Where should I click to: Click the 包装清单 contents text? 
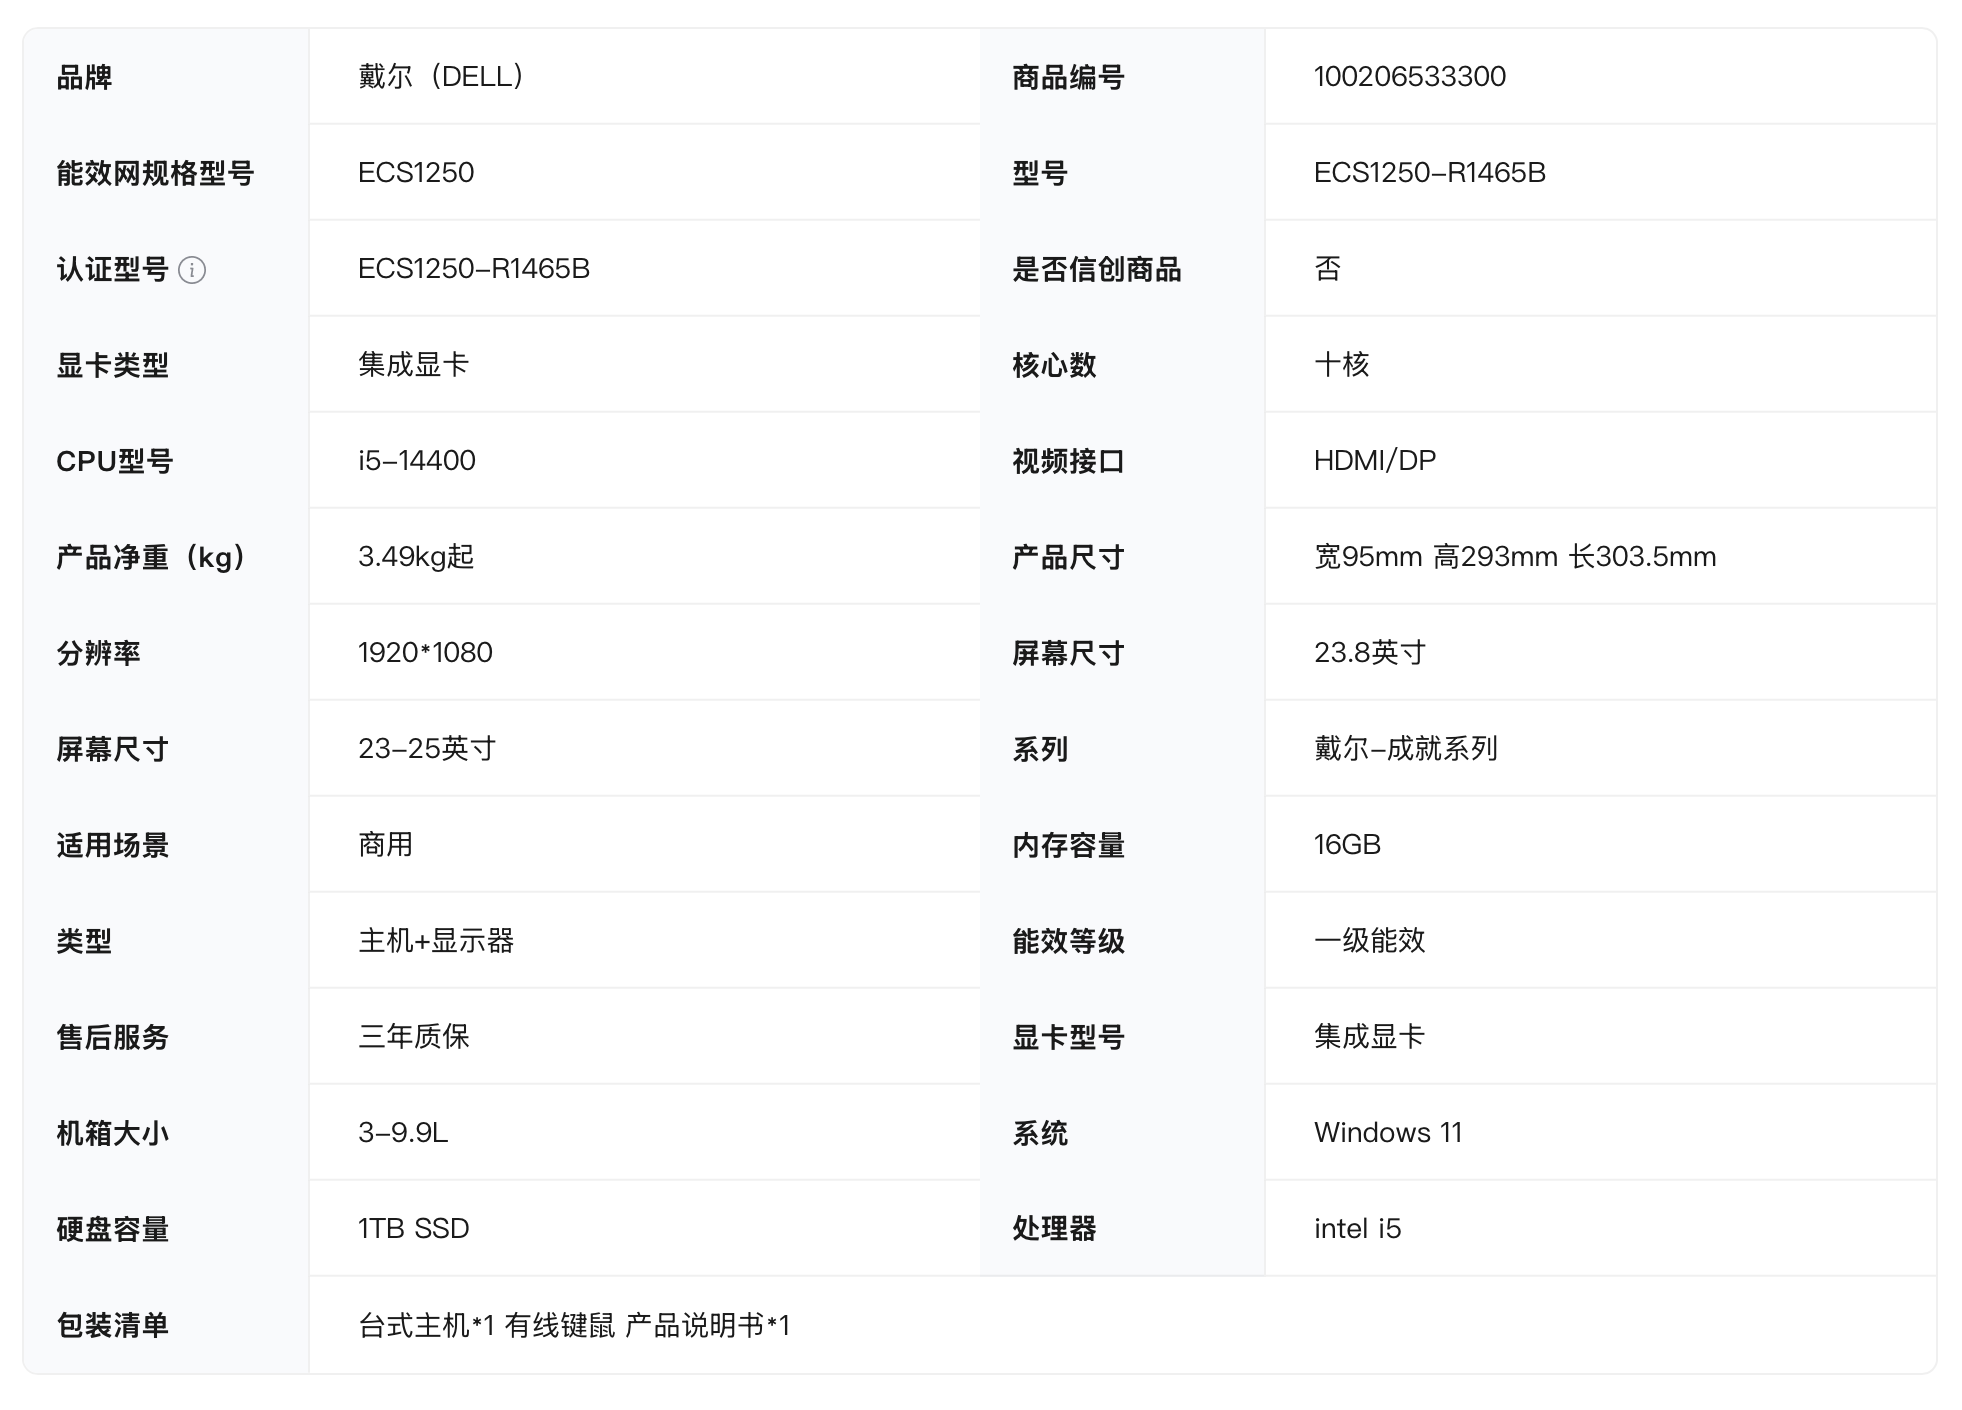[x=574, y=1325]
